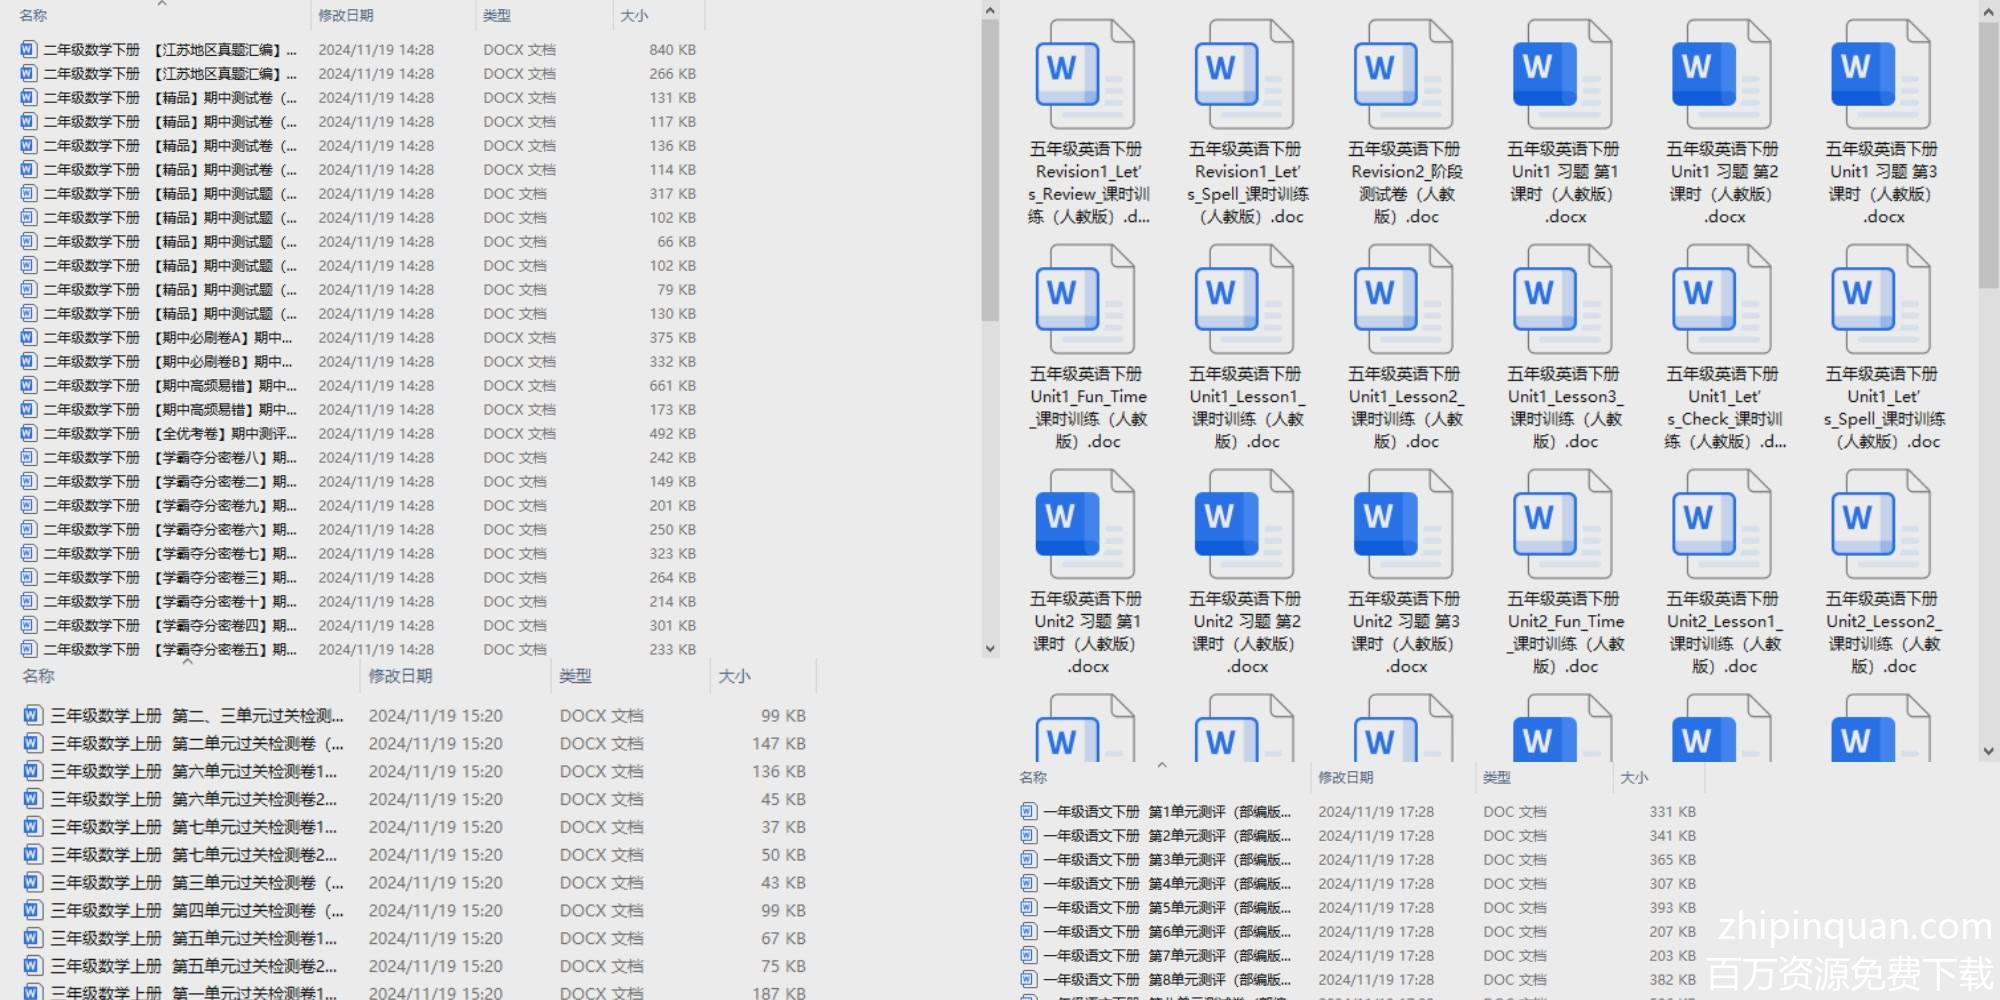The image size is (2000, 1000).
Task: Click scroll-up arrow of the 五年级英语 icon panel
Action: coord(1988,11)
